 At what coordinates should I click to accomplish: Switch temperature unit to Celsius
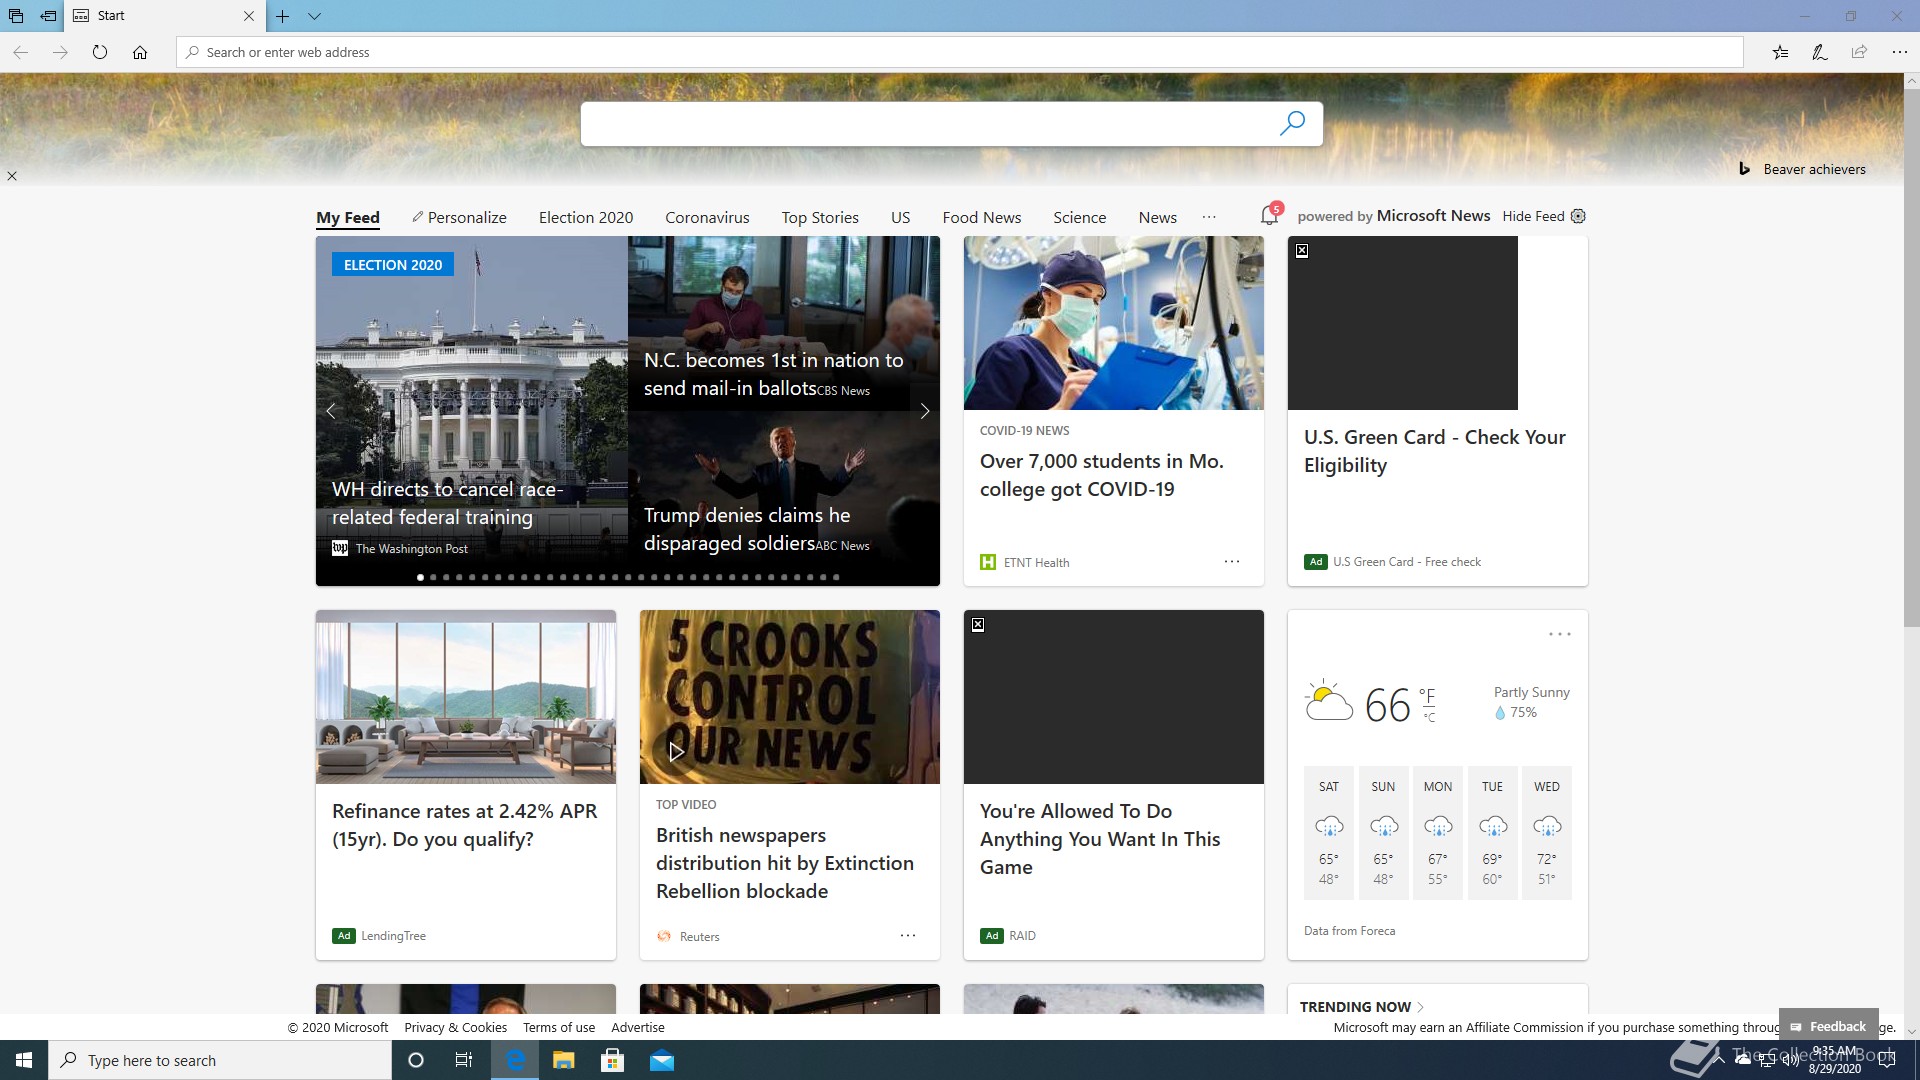coord(1429,717)
